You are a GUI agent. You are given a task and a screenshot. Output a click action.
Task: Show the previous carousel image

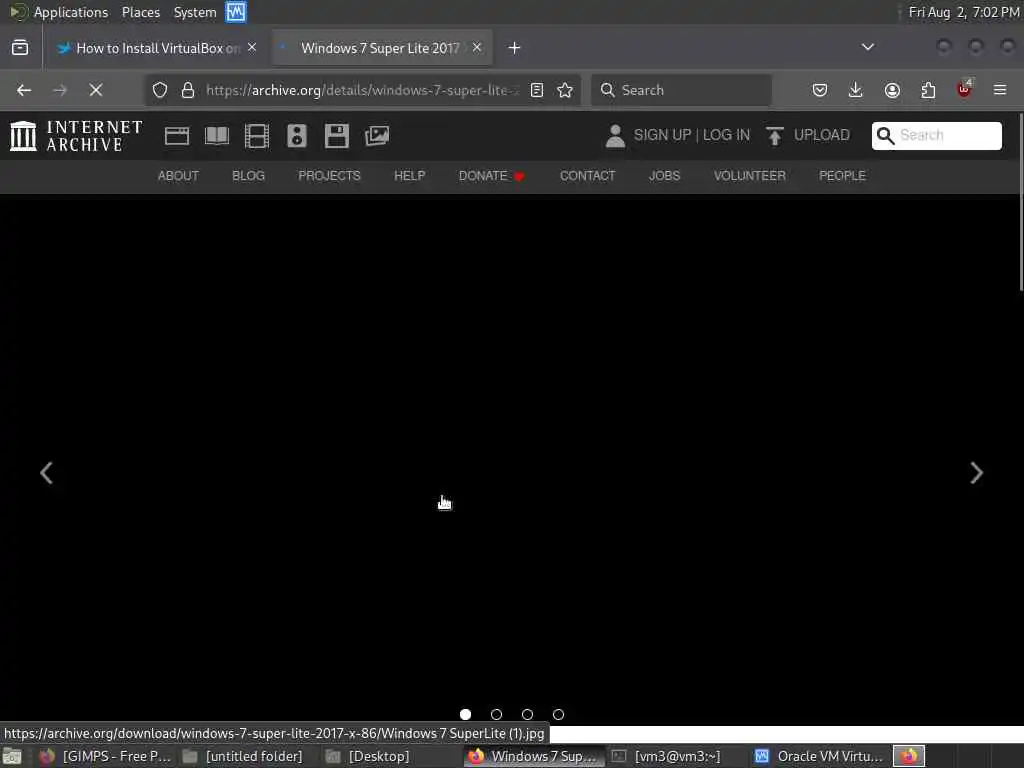[46, 473]
